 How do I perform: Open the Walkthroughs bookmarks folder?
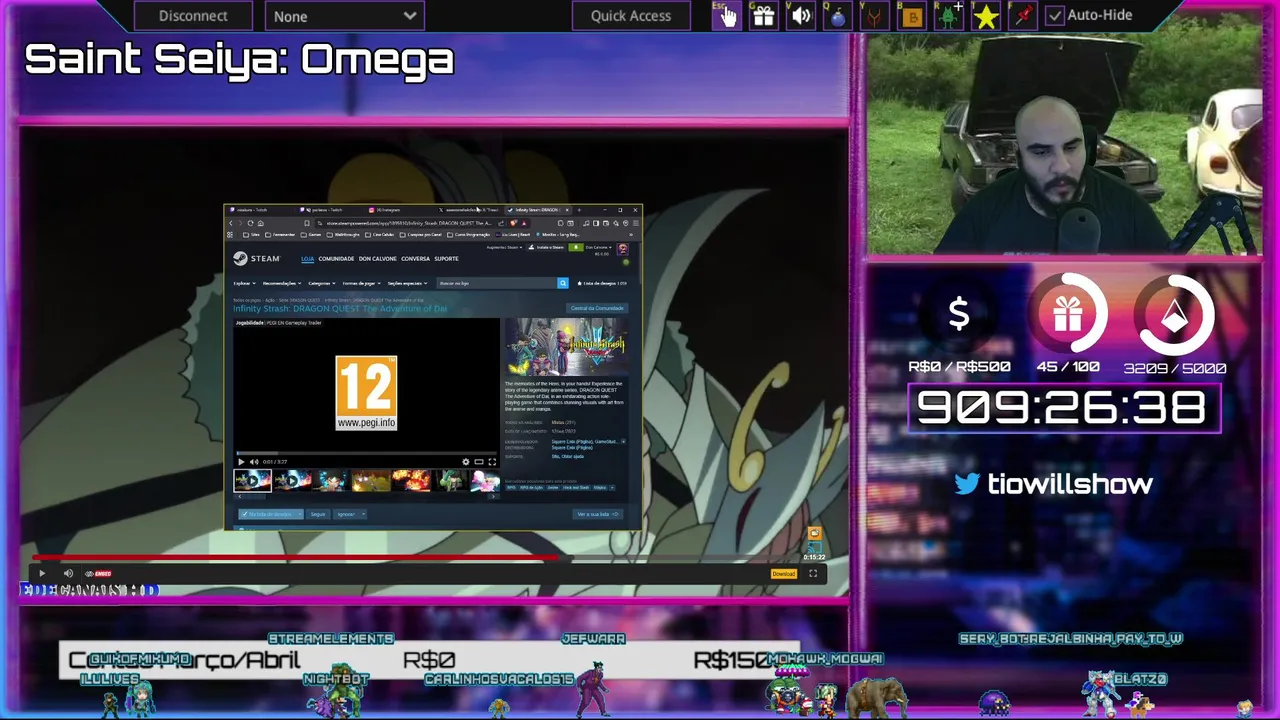click(343, 235)
